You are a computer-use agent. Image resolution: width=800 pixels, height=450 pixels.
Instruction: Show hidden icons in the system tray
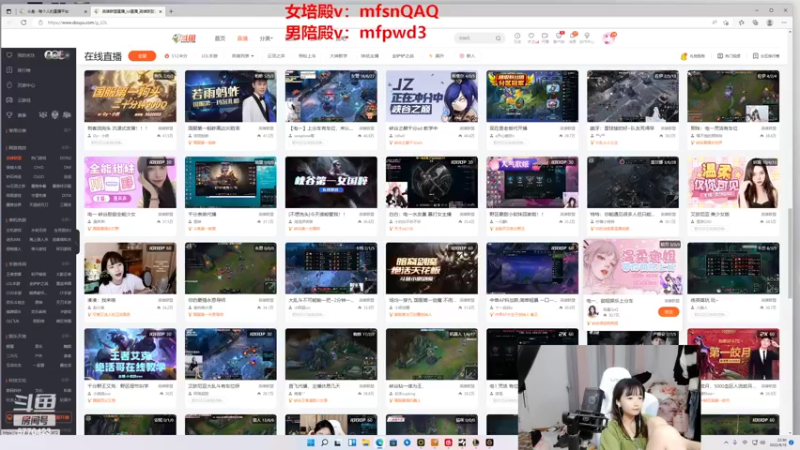[x=726, y=442]
